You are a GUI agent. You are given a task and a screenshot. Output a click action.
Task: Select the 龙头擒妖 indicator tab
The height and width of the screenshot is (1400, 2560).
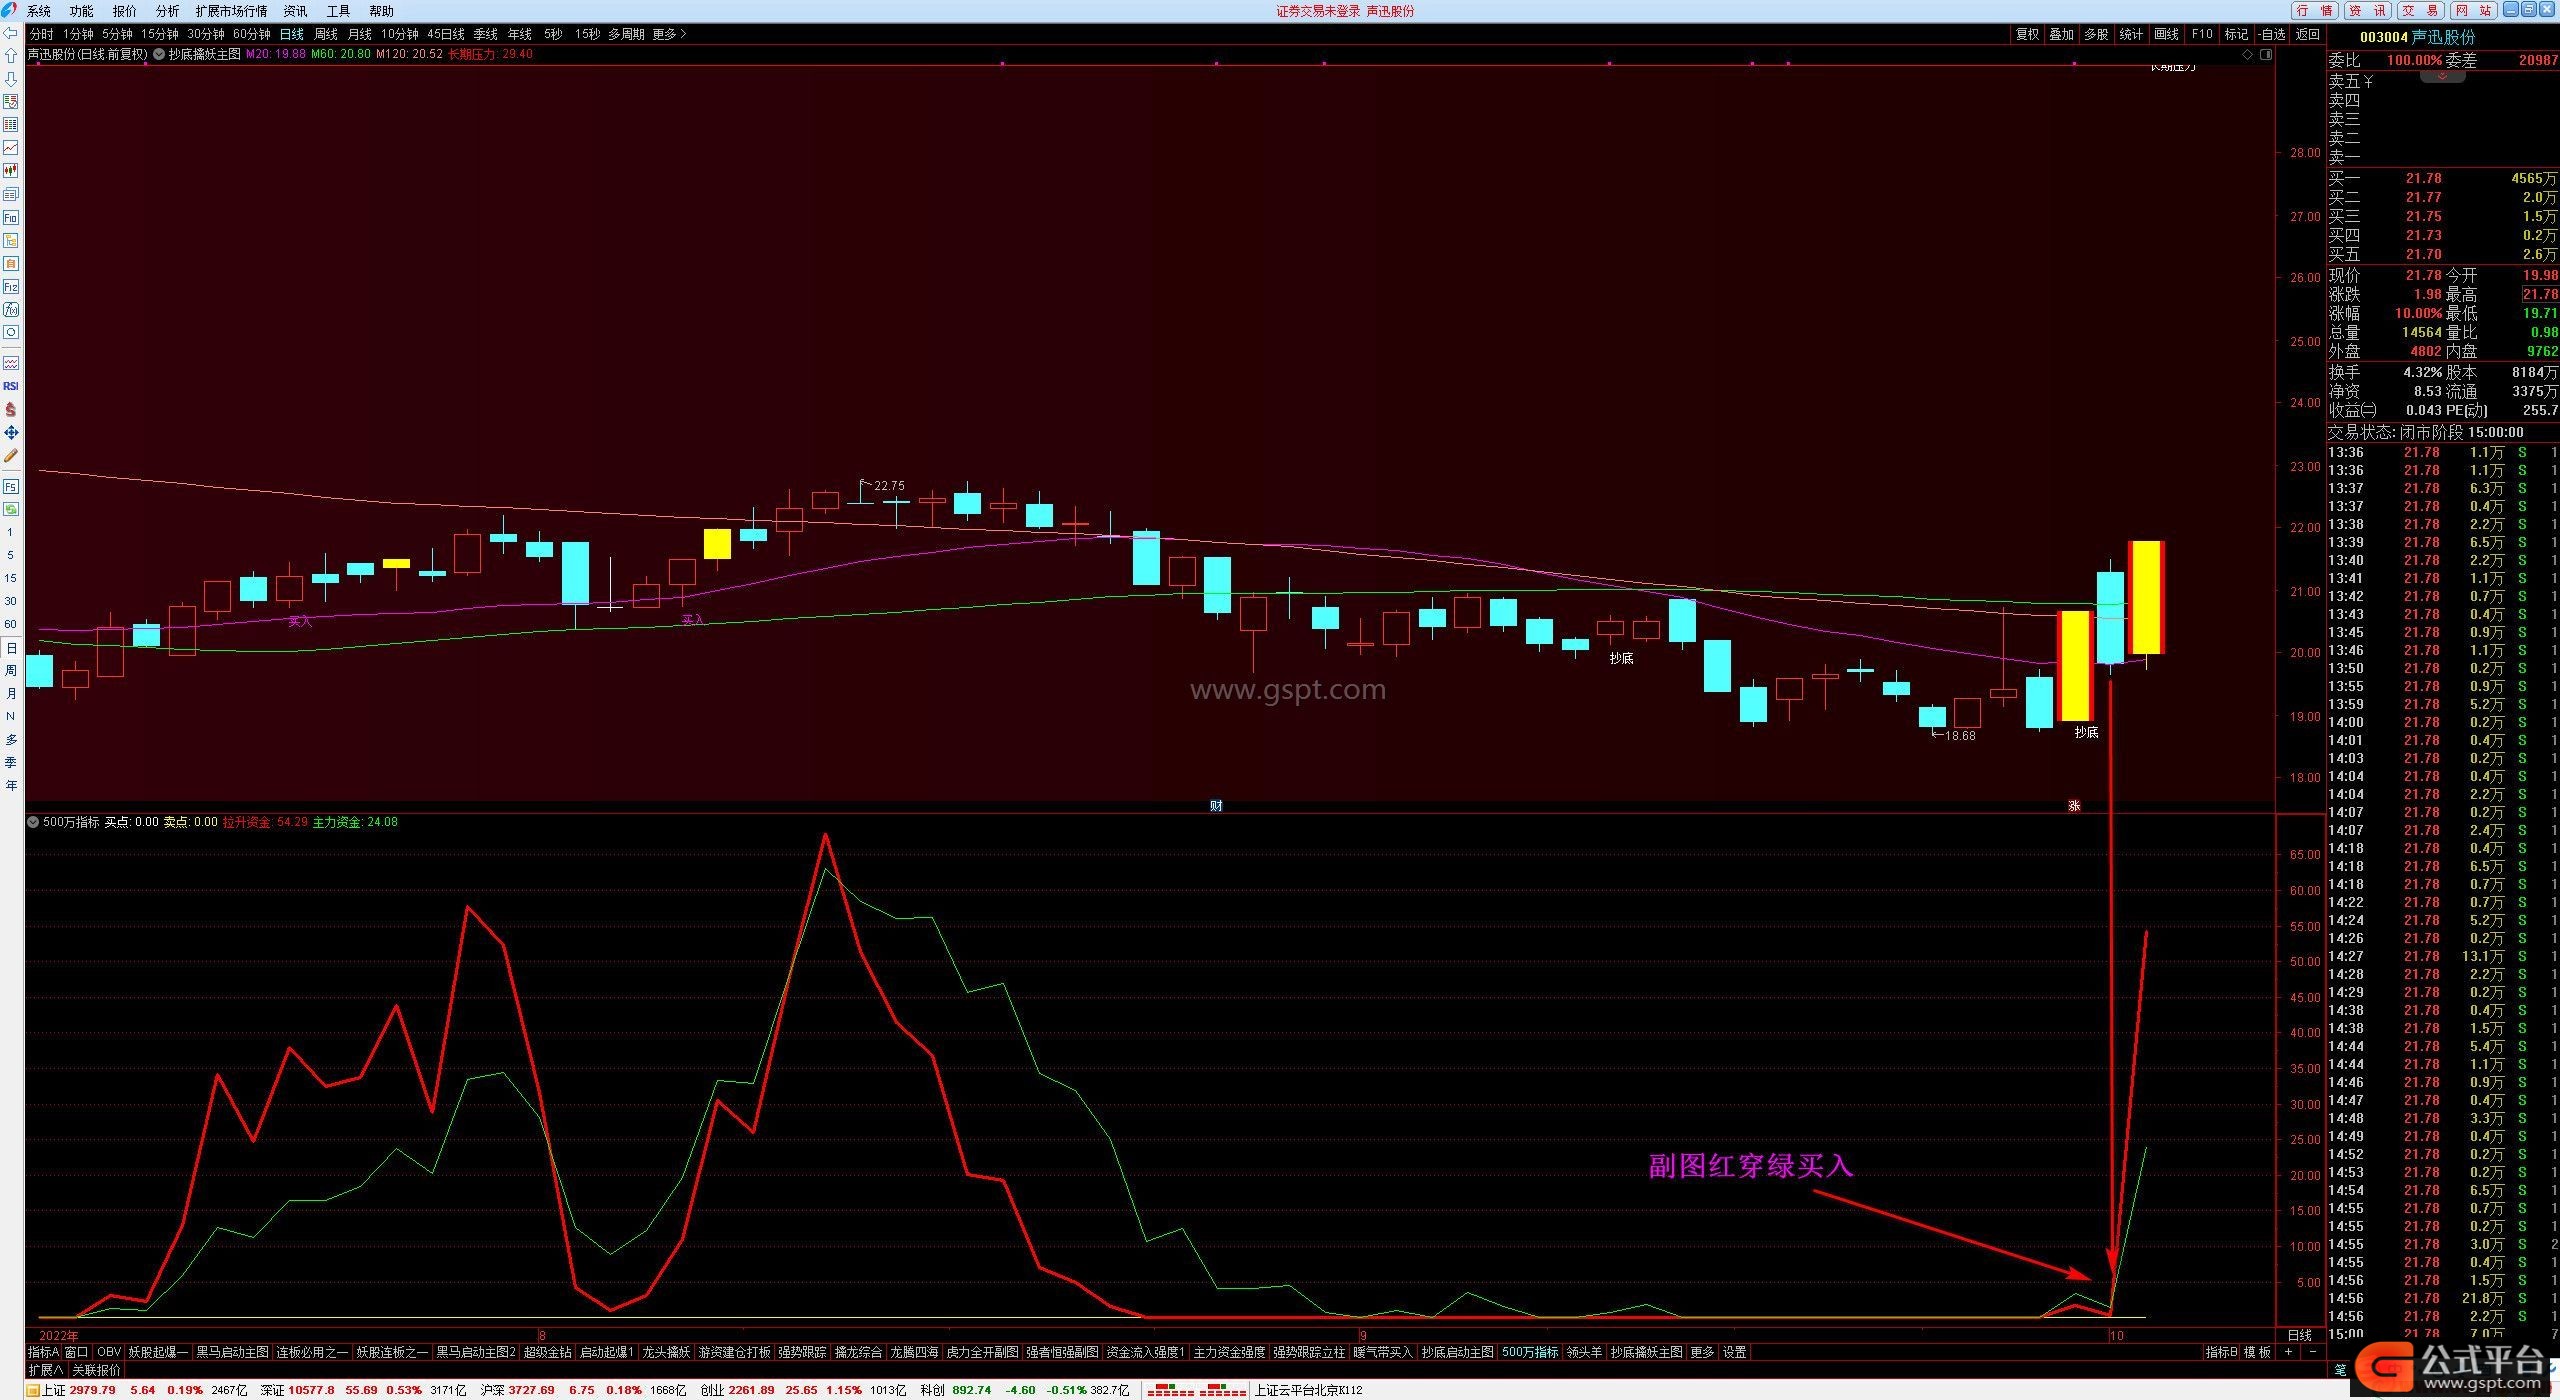[666, 1352]
